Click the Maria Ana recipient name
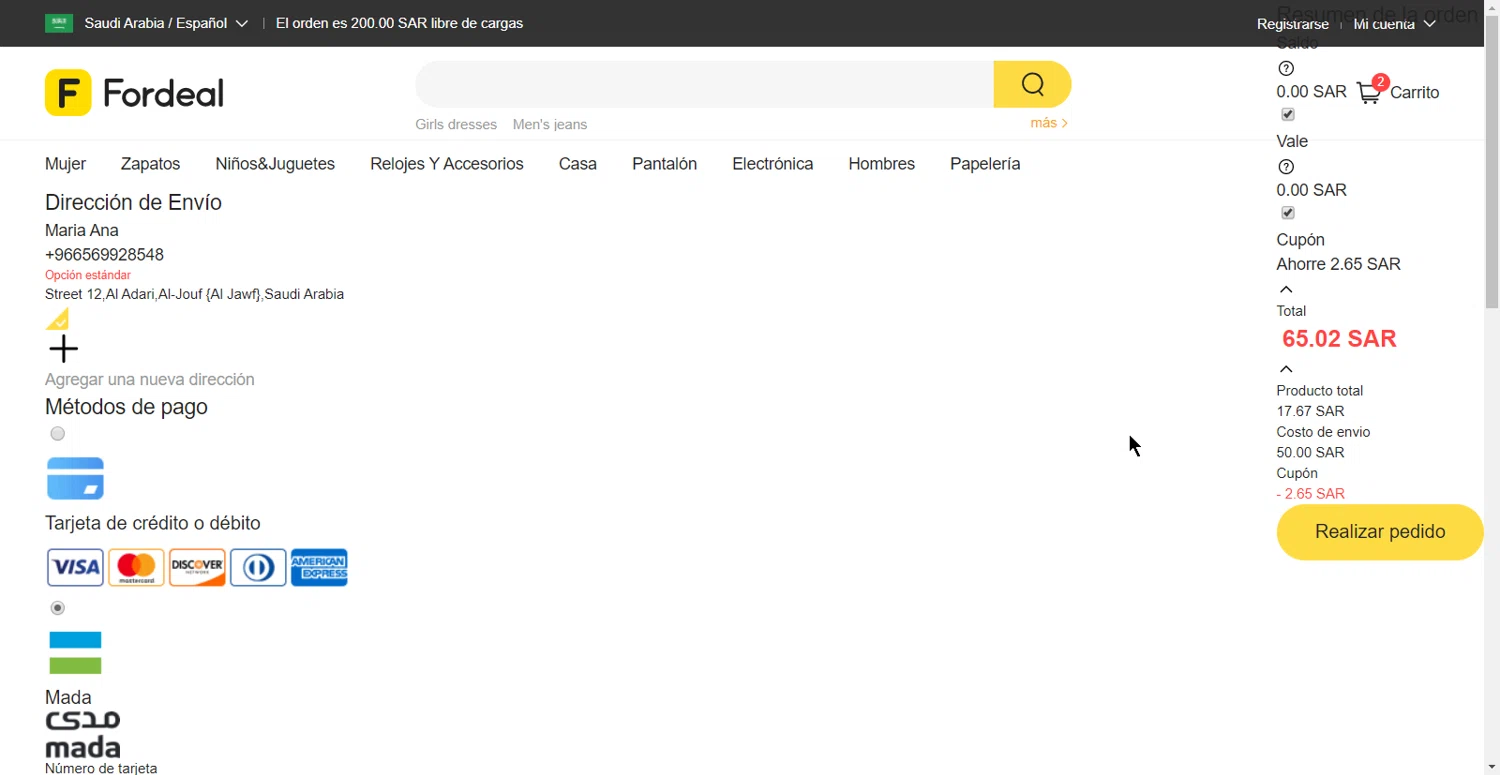Image resolution: width=1500 pixels, height=775 pixels. [x=82, y=231]
